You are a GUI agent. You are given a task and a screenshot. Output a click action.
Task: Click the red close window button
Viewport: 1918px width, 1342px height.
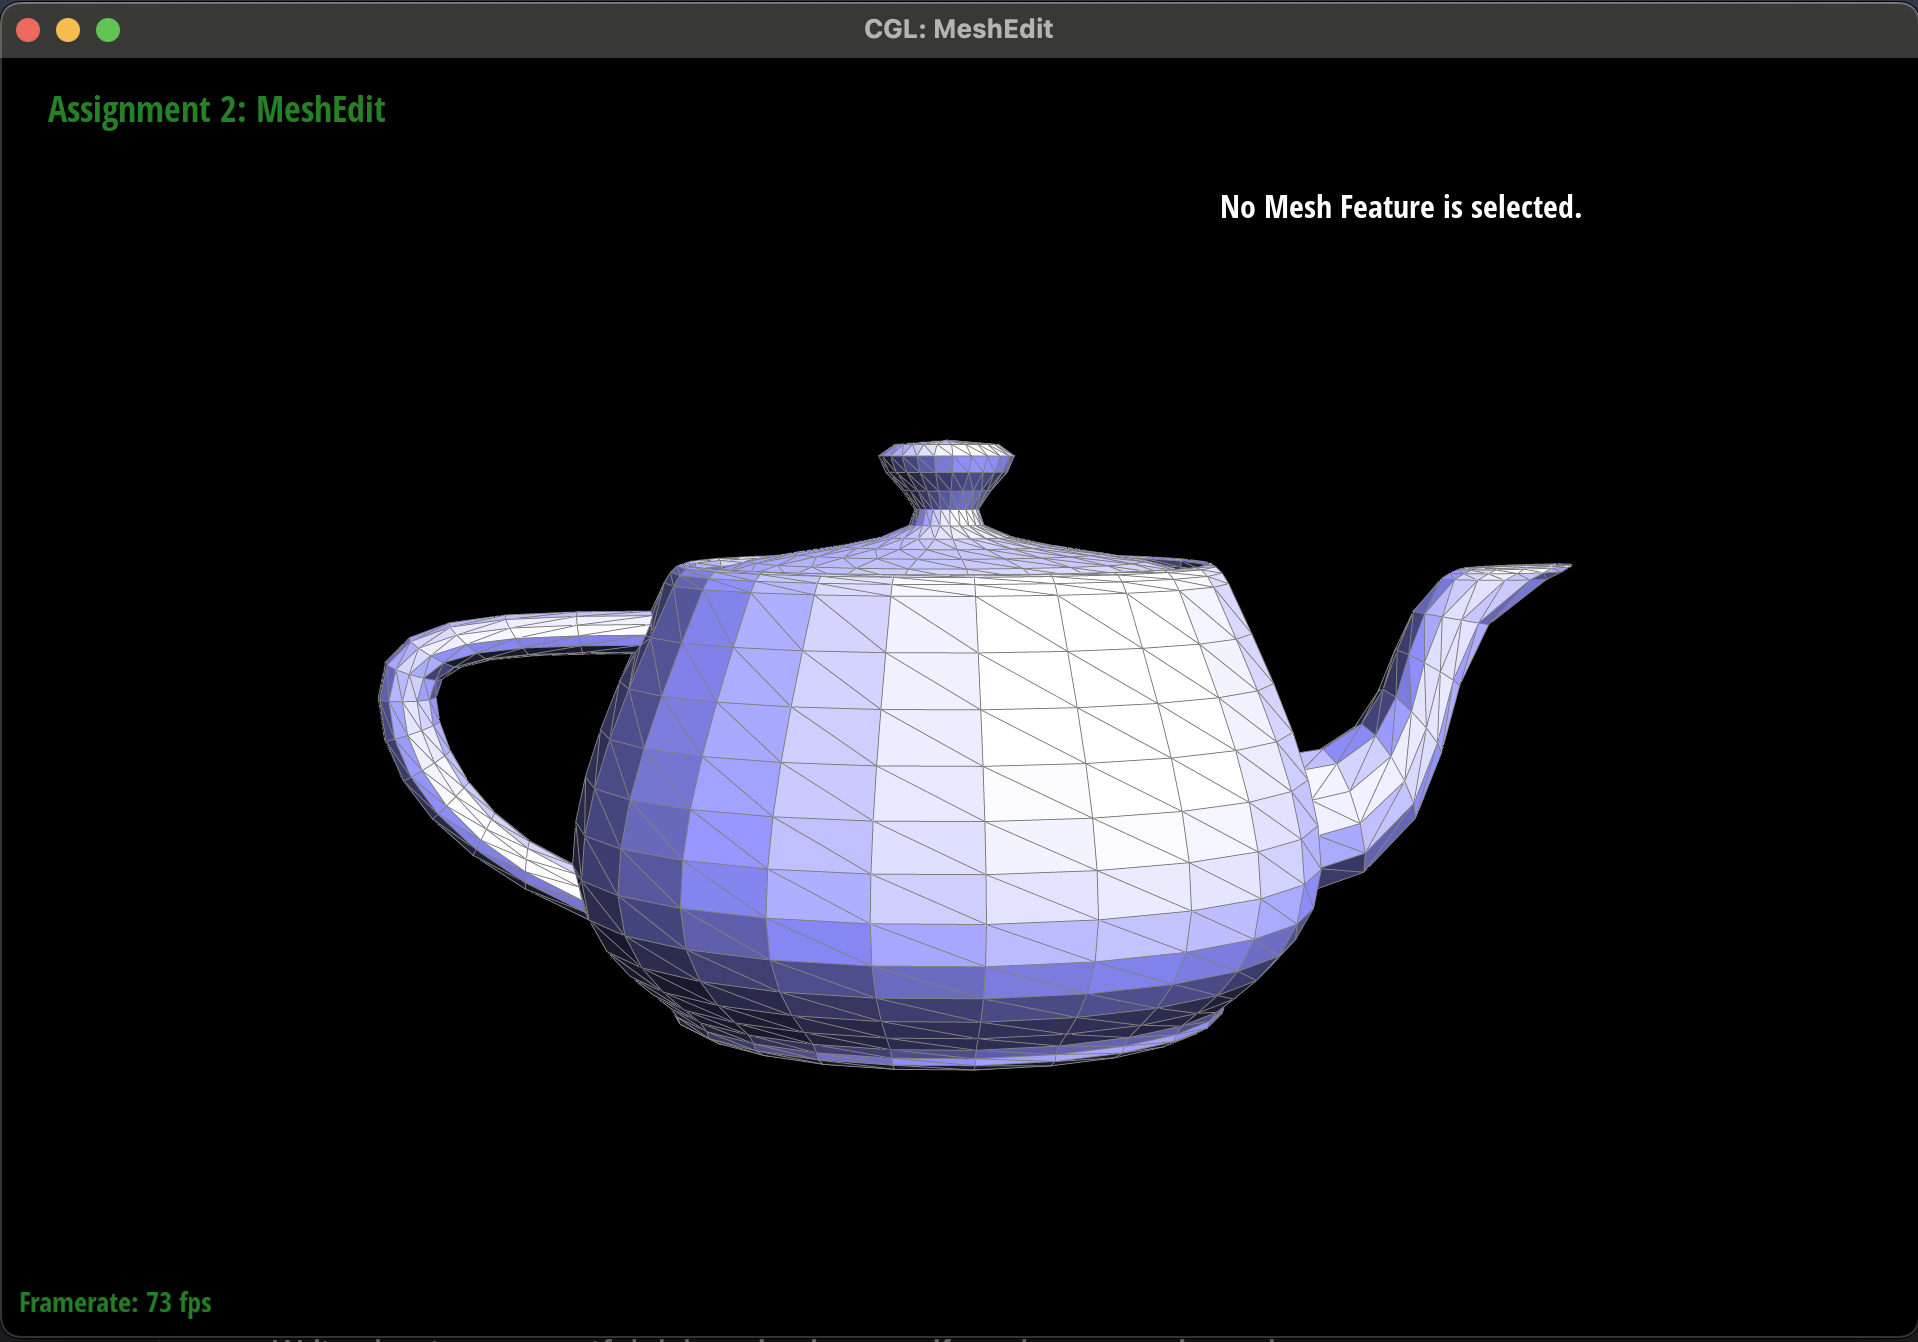(28, 30)
